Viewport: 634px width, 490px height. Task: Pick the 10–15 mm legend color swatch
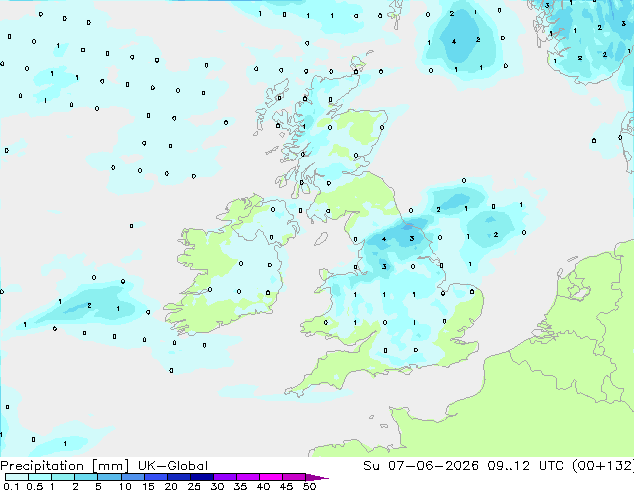click(x=133, y=477)
